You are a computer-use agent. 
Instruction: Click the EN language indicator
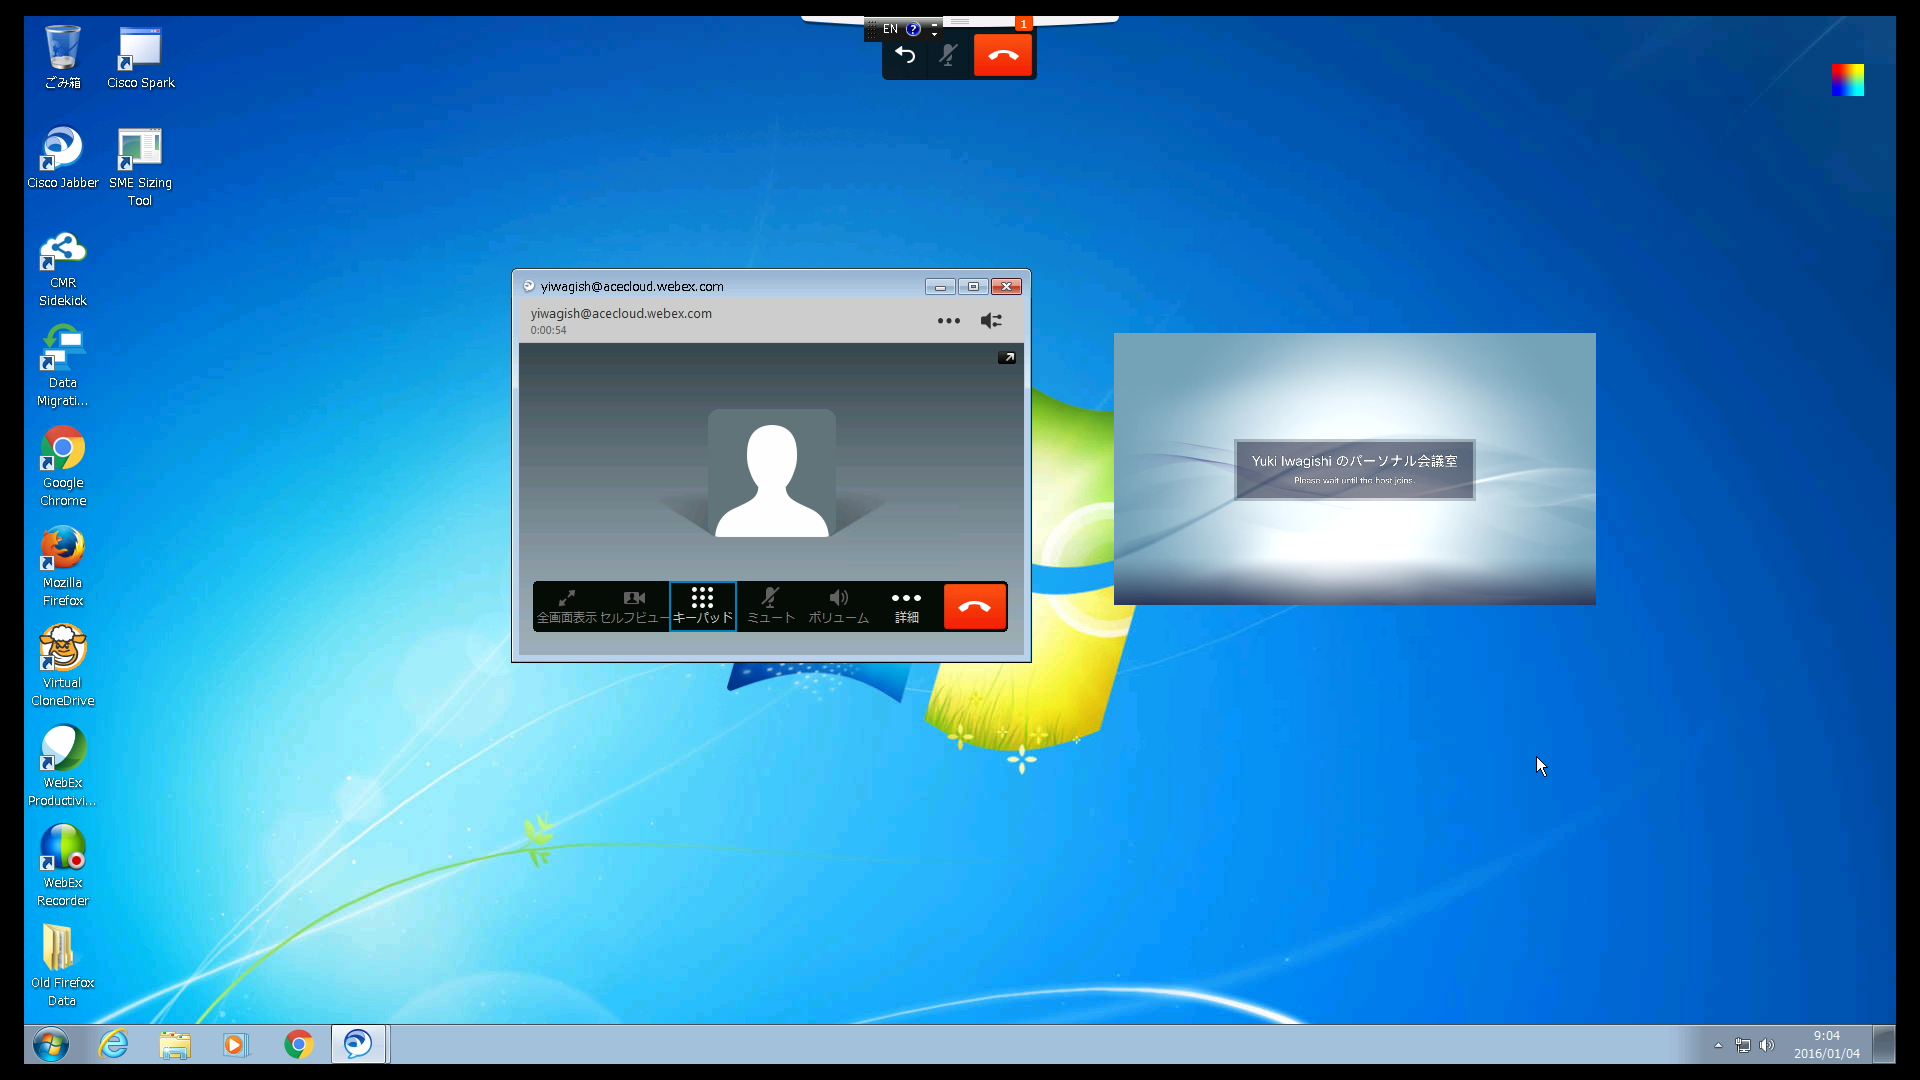coord(890,29)
